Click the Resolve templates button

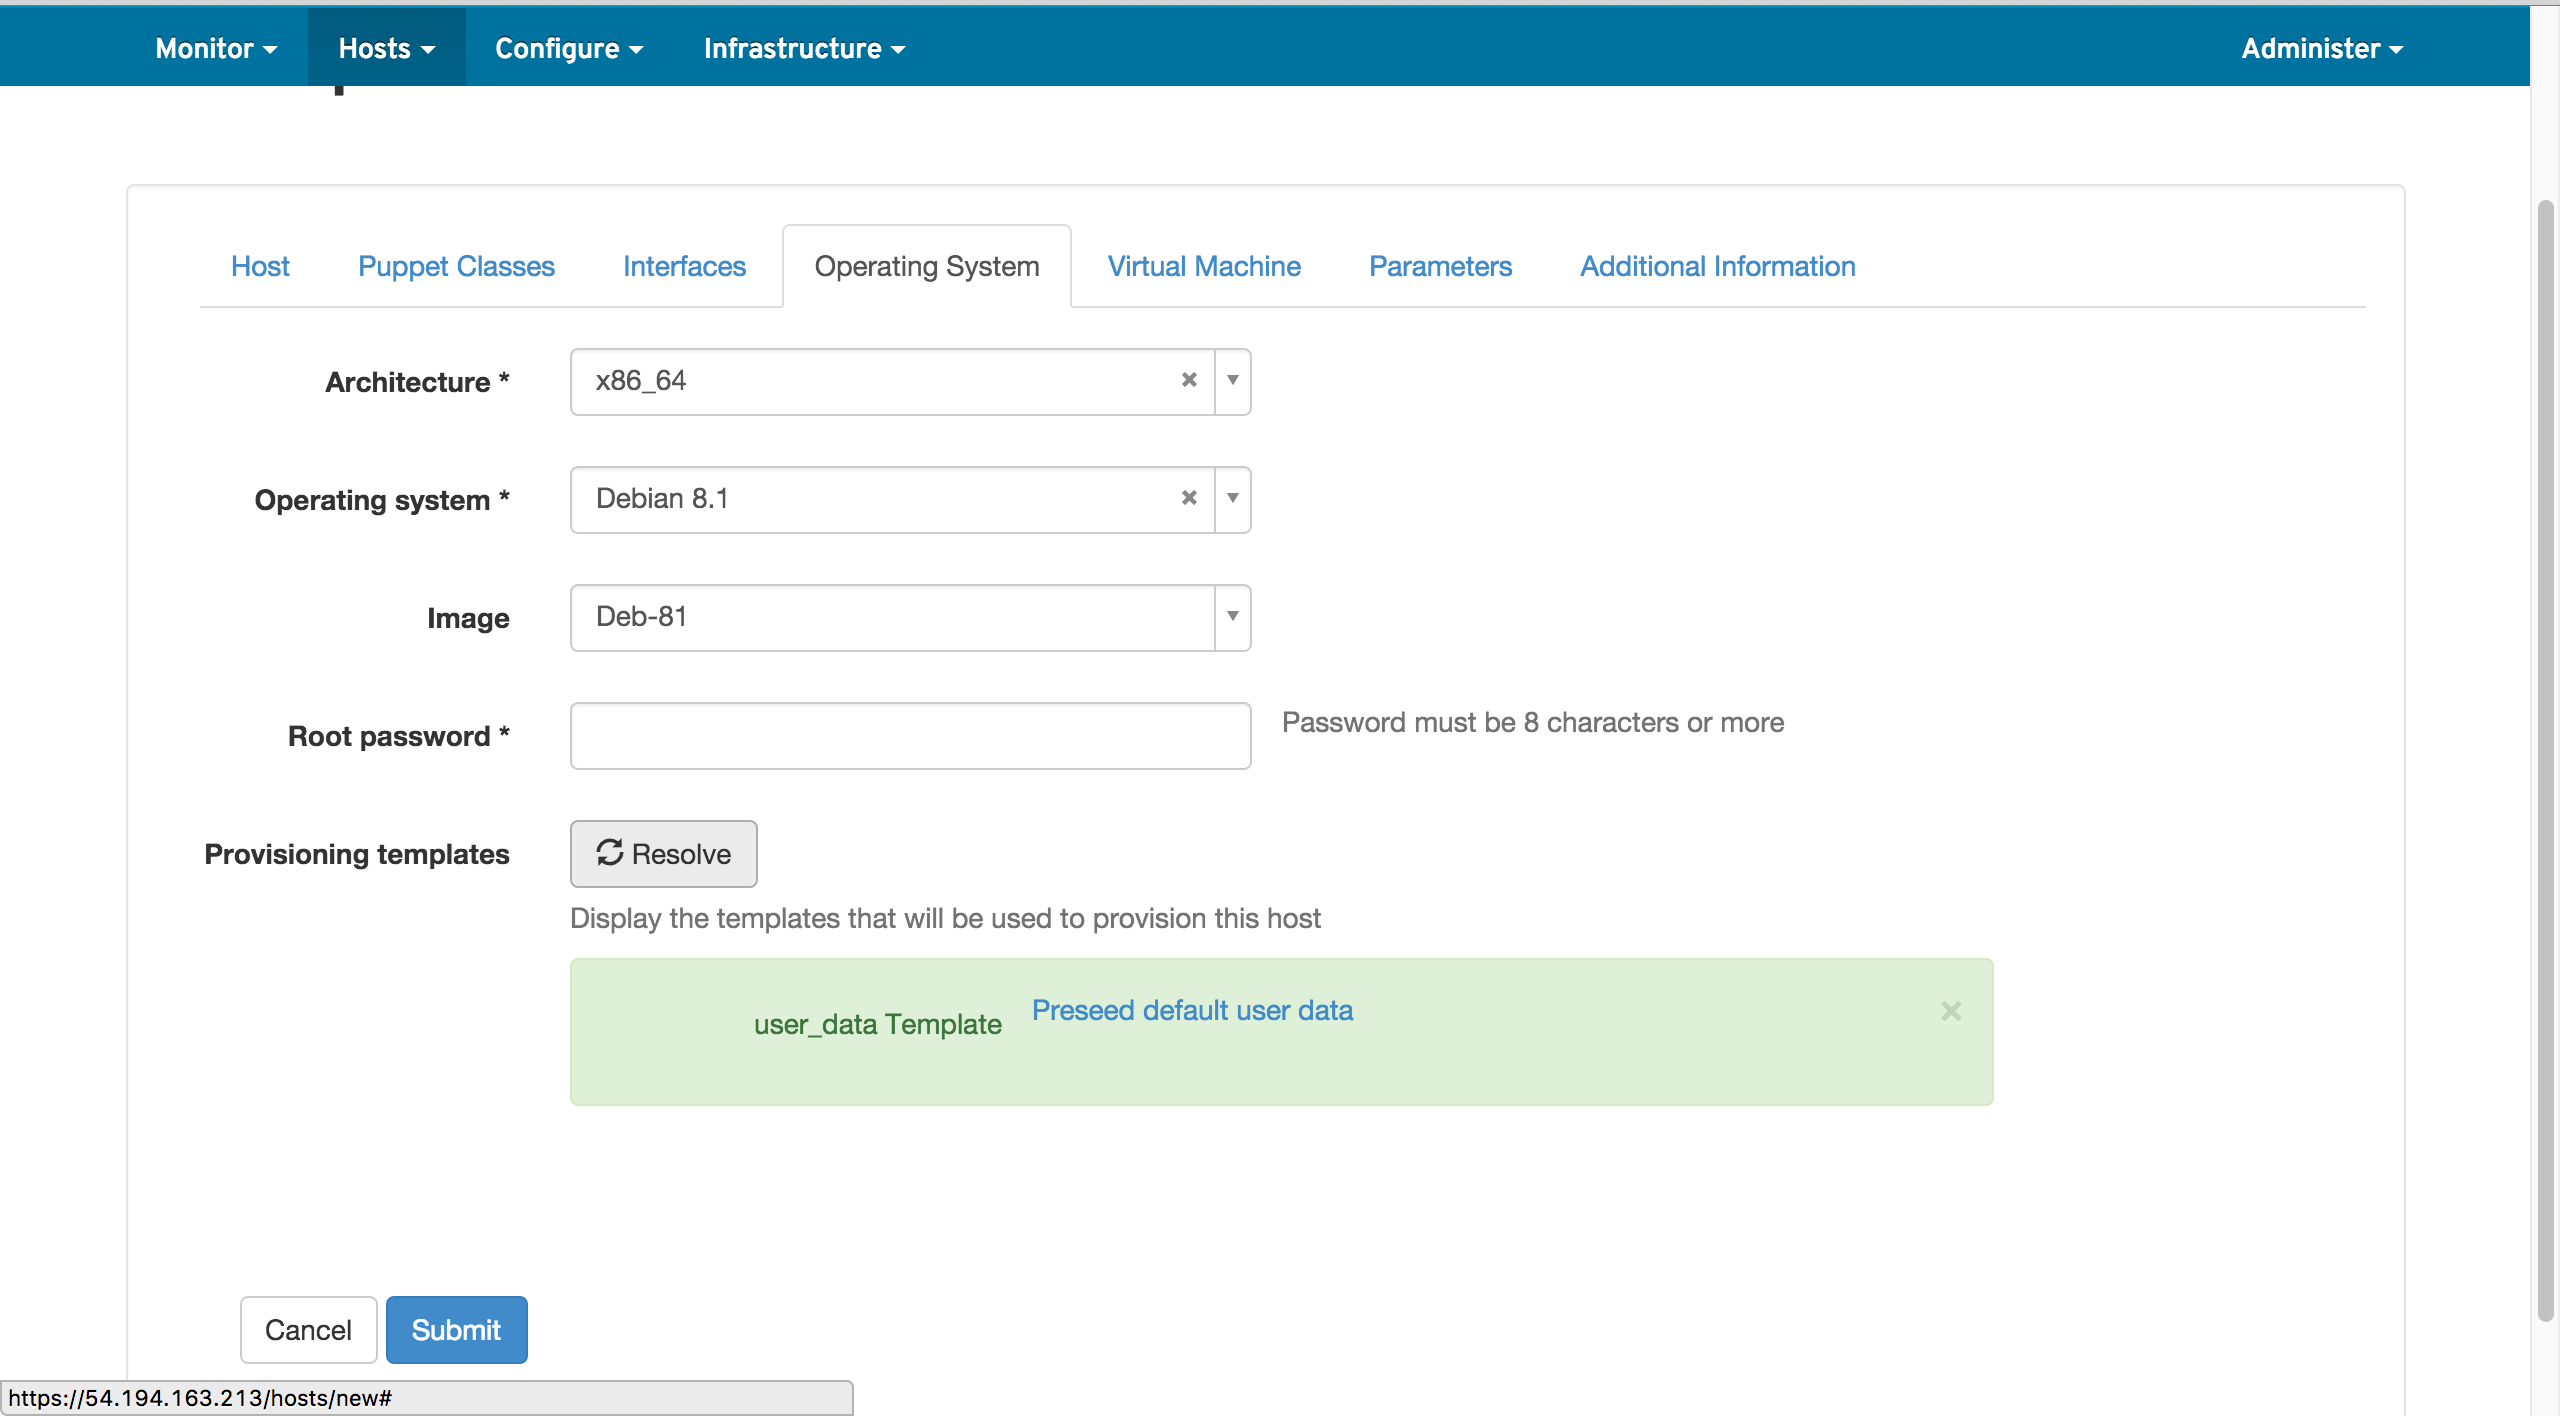pos(663,854)
